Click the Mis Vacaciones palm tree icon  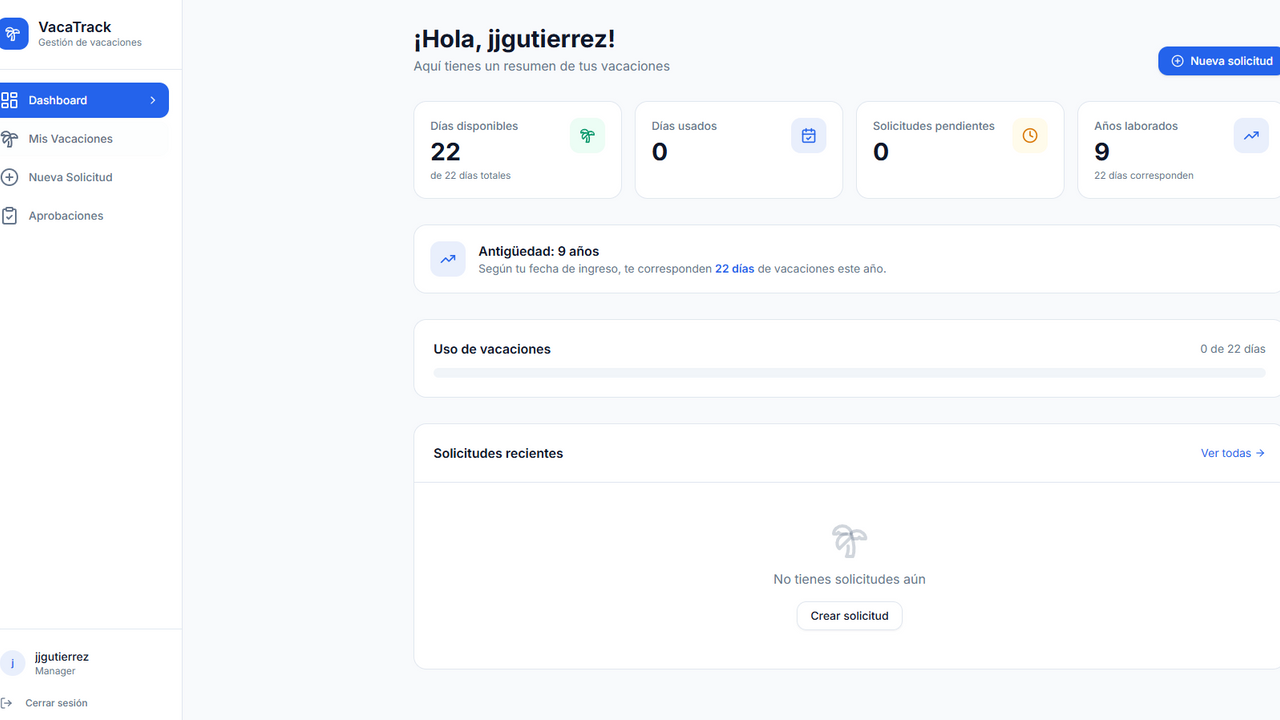[9, 139]
